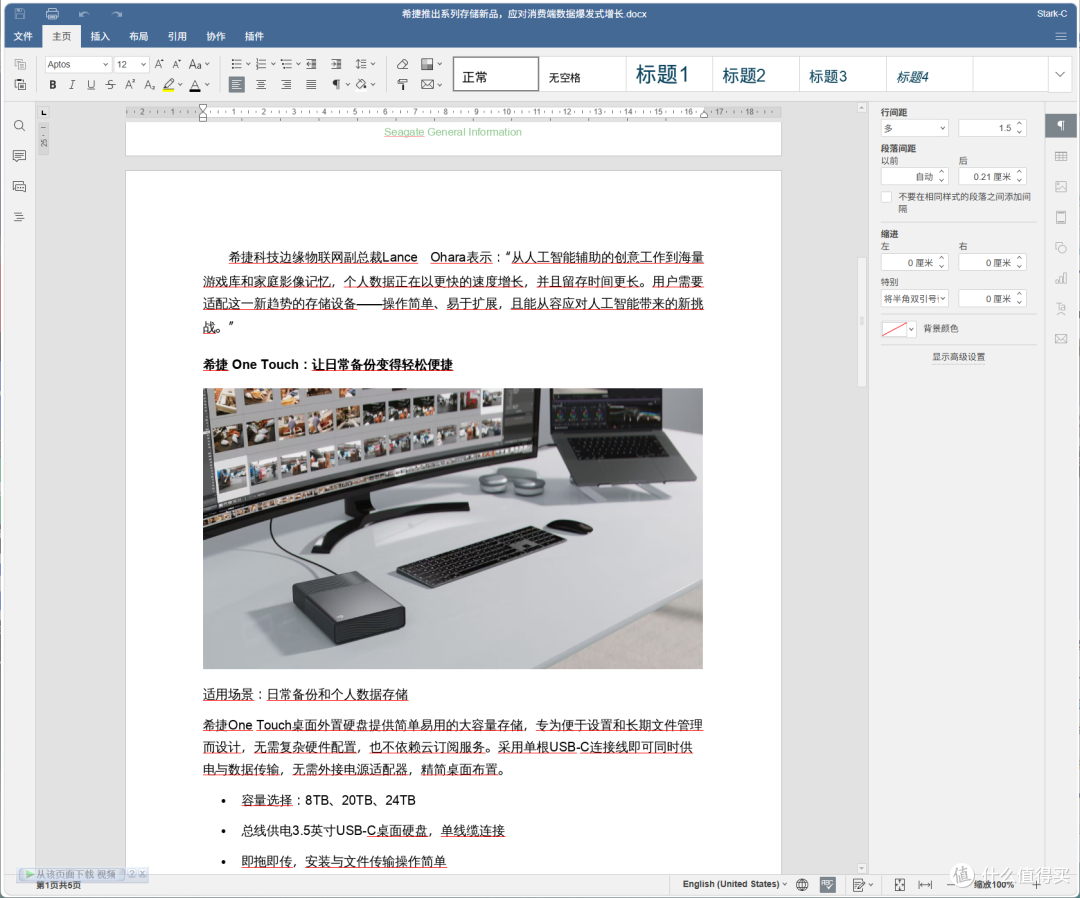Switch to the 布局 tab
Viewport: 1080px width, 898px height.
pyautogui.click(x=138, y=36)
